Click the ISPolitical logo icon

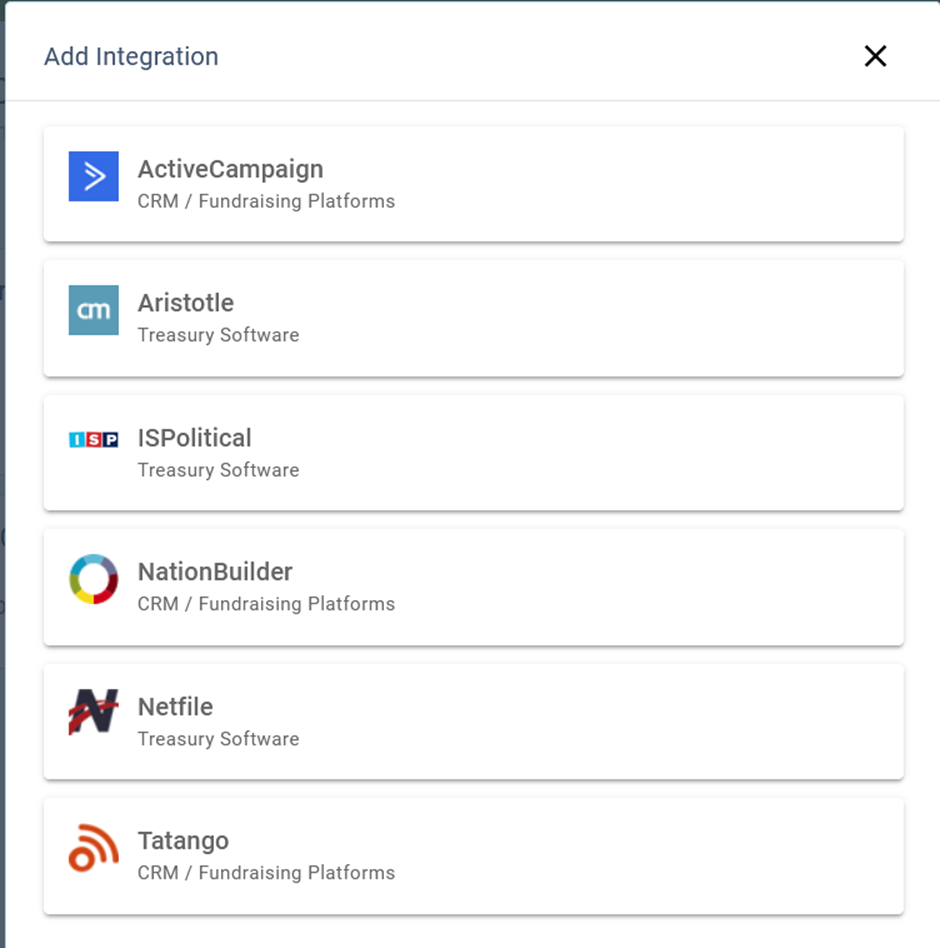[93, 438]
